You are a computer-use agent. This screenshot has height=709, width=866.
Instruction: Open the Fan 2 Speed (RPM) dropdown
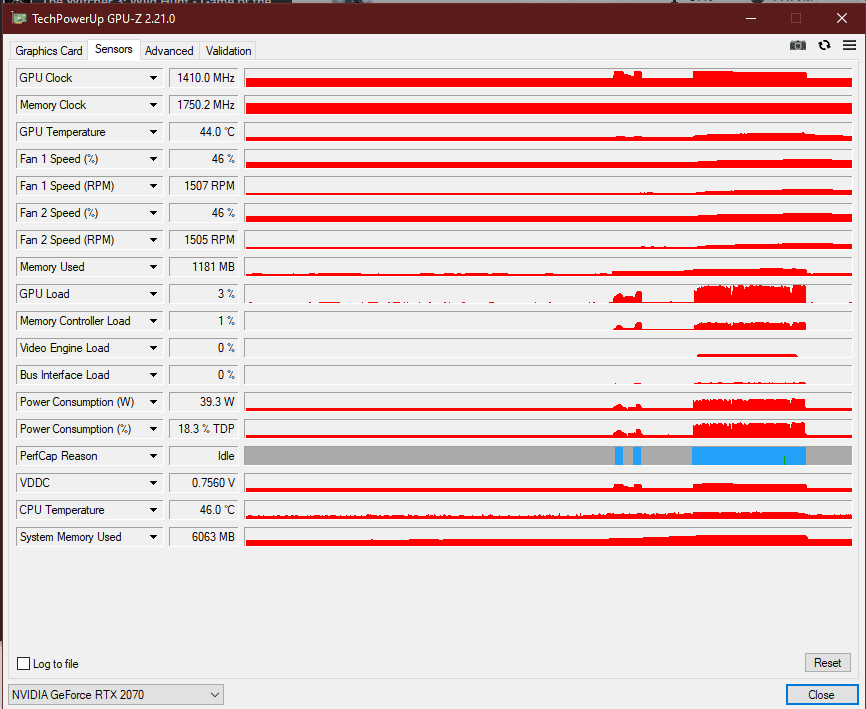tap(153, 240)
